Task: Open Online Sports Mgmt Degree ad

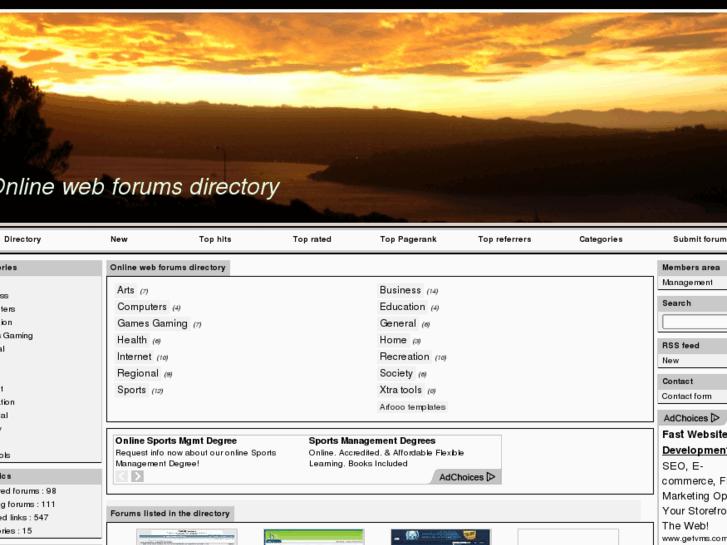Action: point(176,441)
